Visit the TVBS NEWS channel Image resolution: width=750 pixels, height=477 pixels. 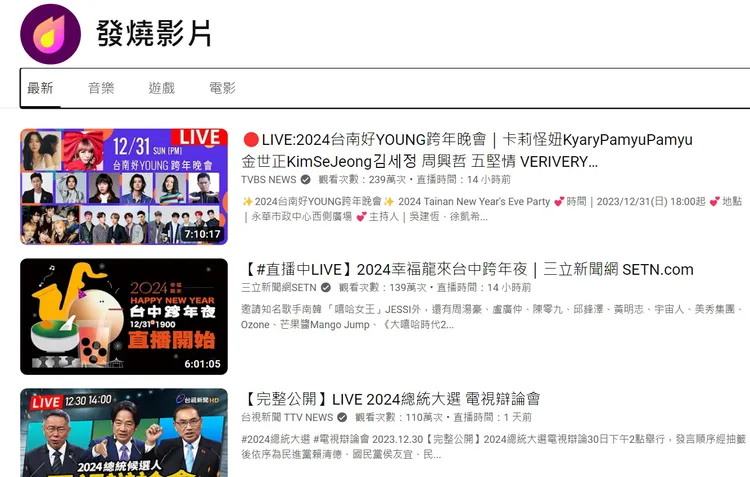point(269,180)
